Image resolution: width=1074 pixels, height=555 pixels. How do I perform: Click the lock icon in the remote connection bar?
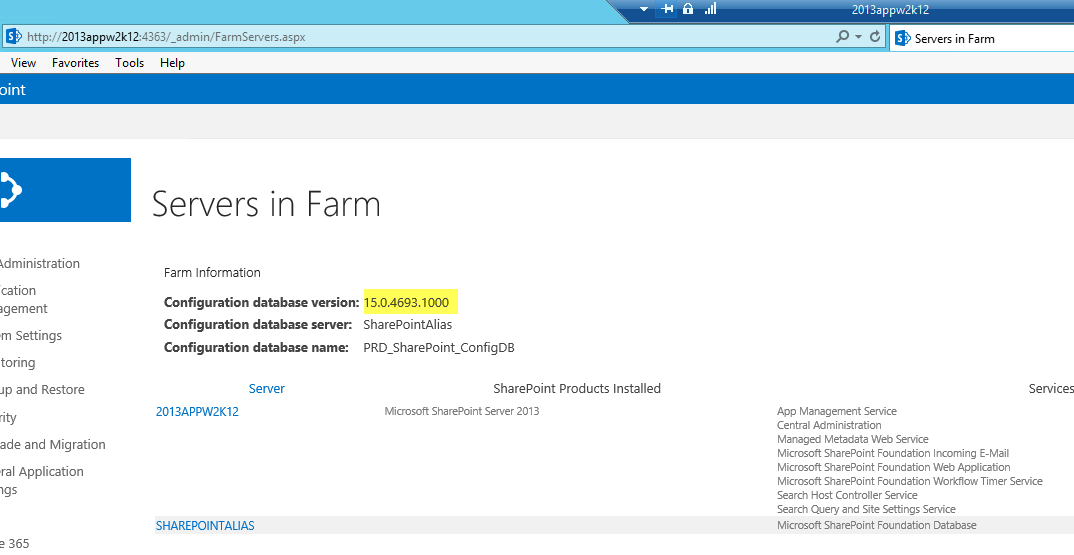pyautogui.click(x=688, y=9)
